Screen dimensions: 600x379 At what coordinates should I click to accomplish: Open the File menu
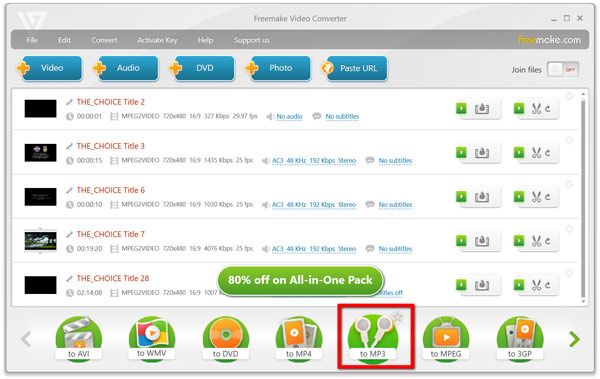click(32, 40)
